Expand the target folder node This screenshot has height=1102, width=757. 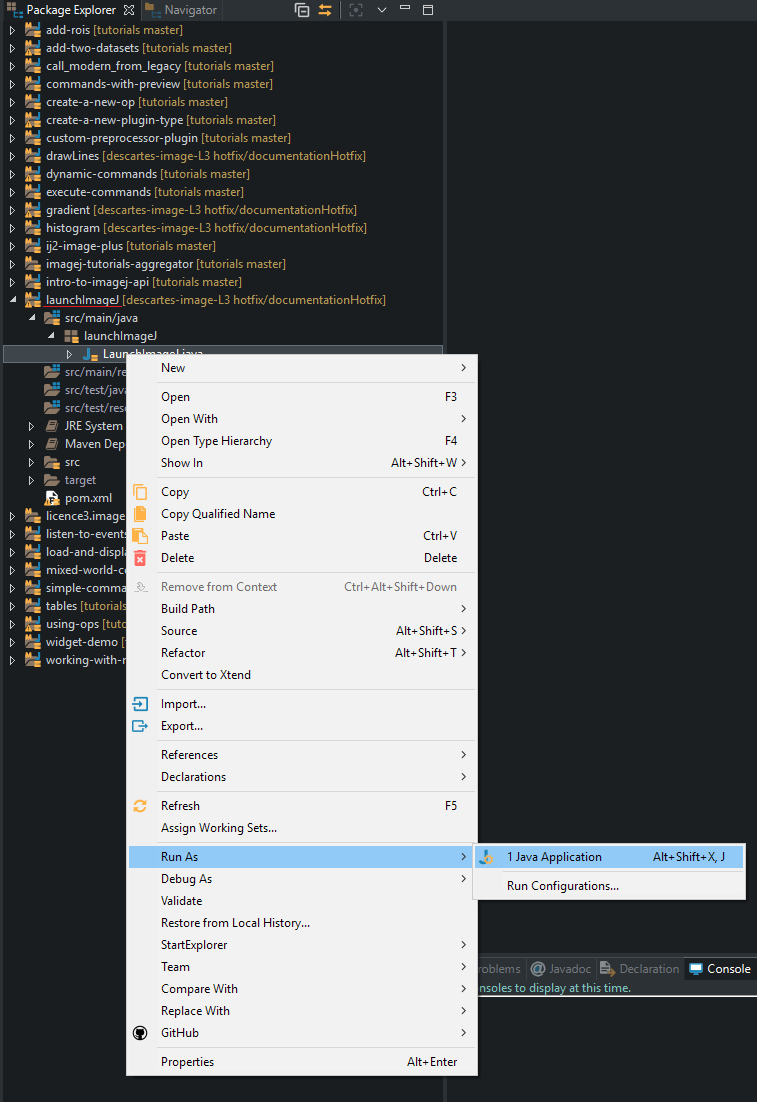(x=31, y=480)
